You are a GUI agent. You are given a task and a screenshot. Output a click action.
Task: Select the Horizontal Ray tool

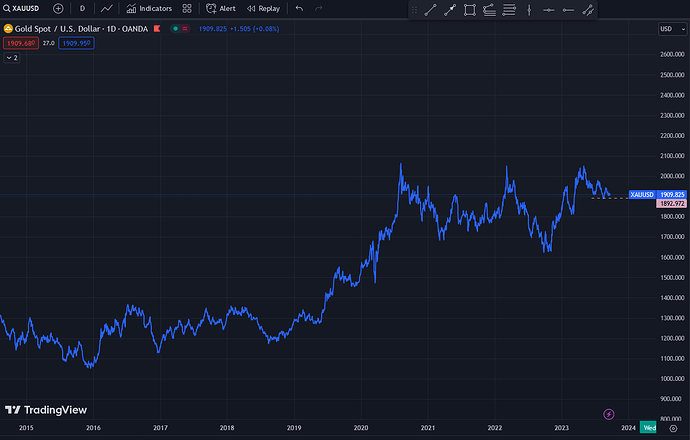pos(568,10)
